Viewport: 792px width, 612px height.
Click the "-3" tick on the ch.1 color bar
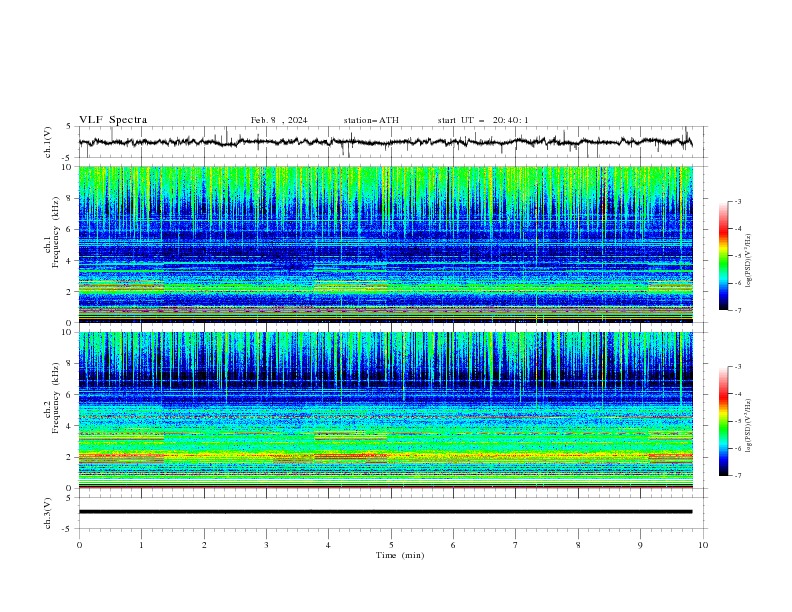tap(738, 201)
